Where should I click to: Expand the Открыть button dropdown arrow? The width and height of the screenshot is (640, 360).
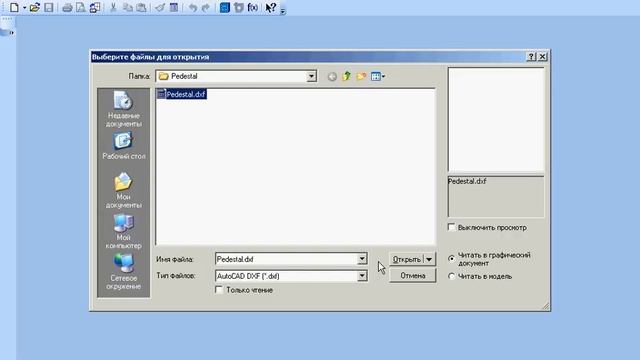coord(429,259)
